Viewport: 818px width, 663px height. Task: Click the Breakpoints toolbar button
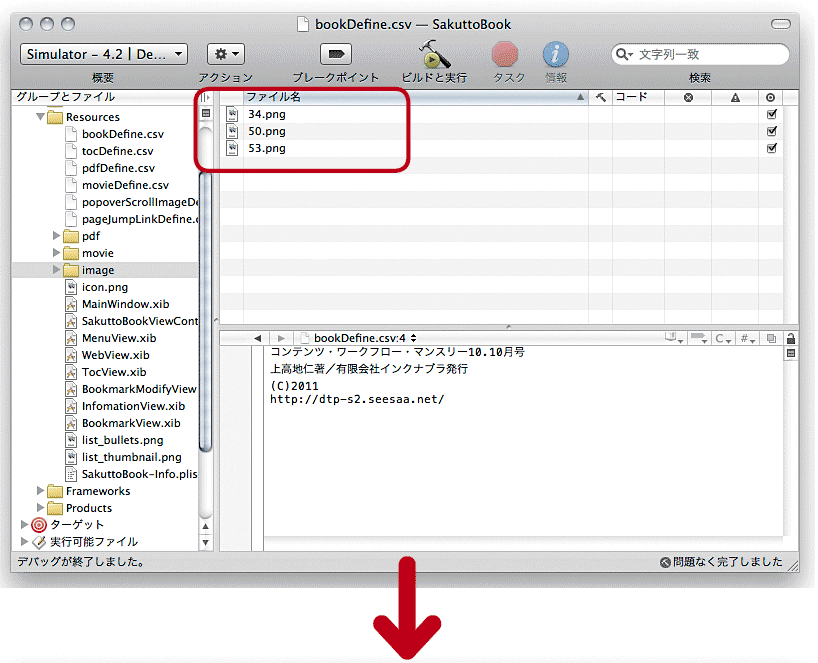[x=336, y=54]
